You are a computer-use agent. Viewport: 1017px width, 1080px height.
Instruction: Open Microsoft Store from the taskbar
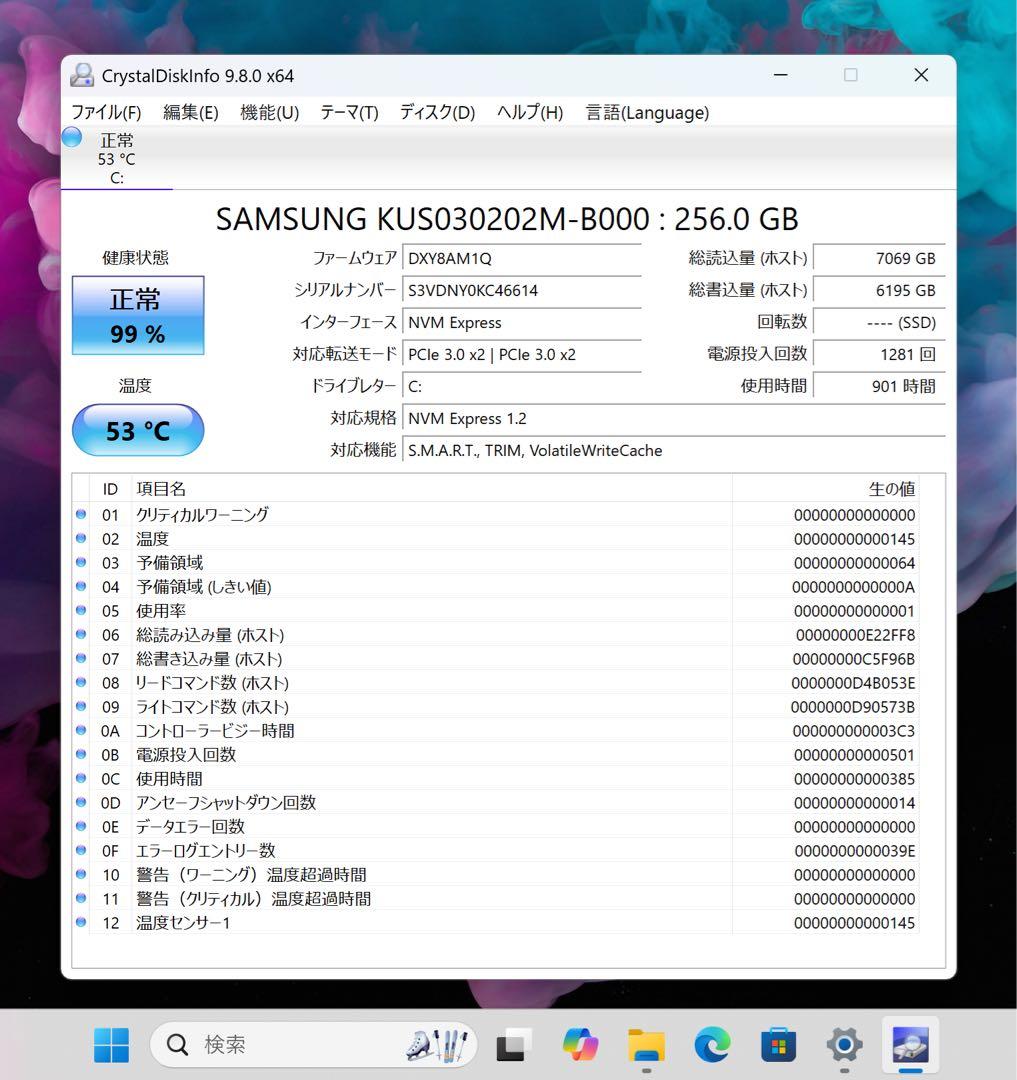(x=778, y=1045)
